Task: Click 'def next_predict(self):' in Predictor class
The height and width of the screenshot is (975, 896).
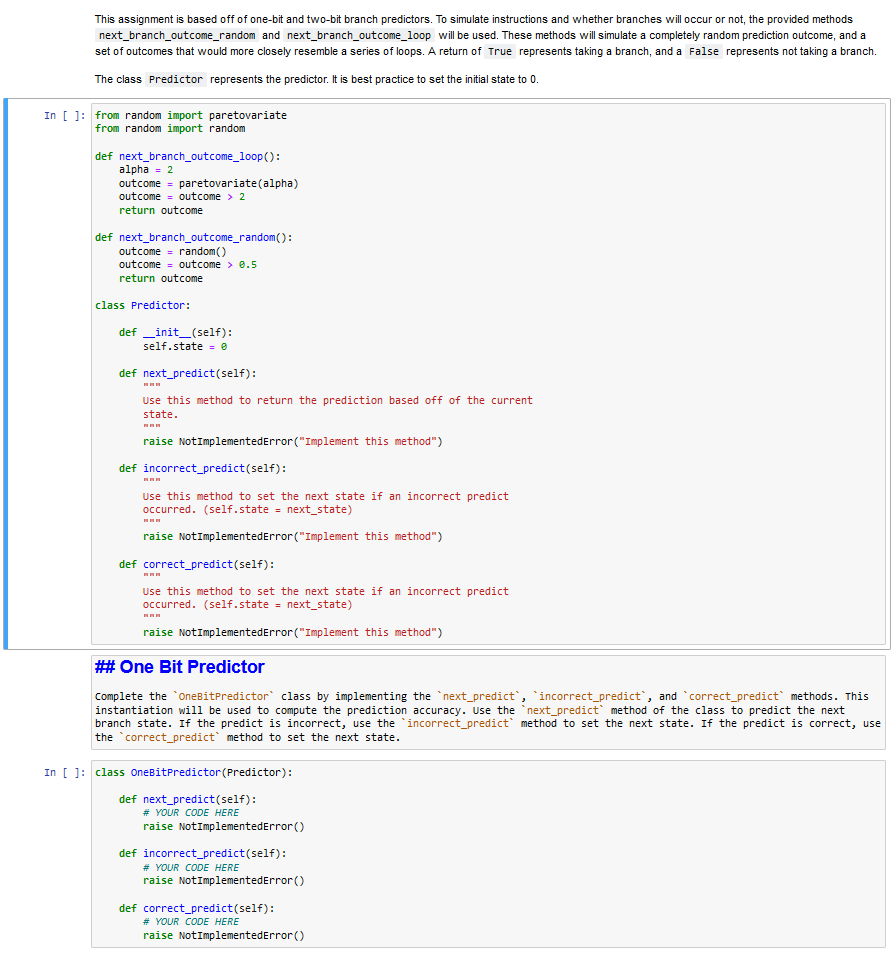Action: 187,374
